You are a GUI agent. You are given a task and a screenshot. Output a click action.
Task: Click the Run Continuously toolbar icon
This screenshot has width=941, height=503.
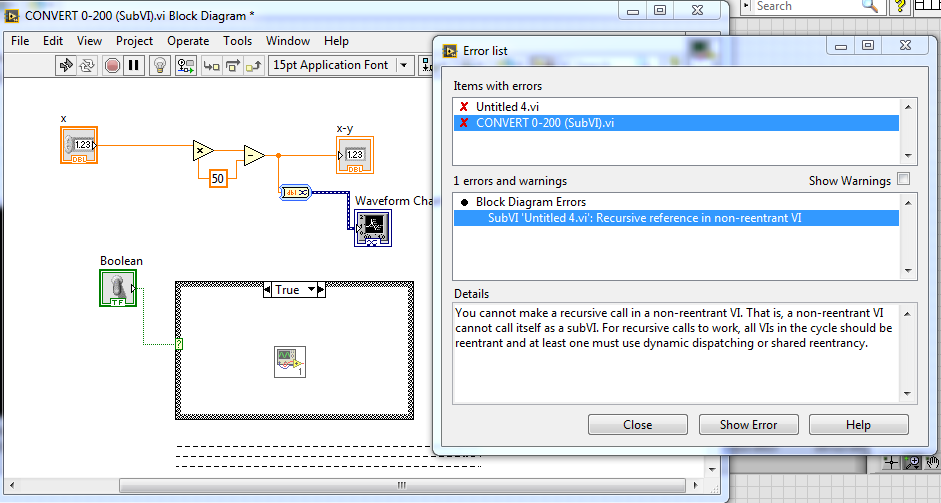point(88,65)
